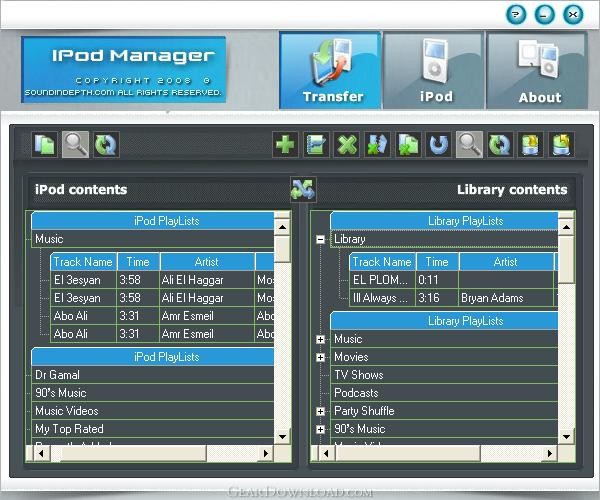Expand the library 90's Music playlist
The height and width of the screenshot is (500, 600).
coord(321,429)
